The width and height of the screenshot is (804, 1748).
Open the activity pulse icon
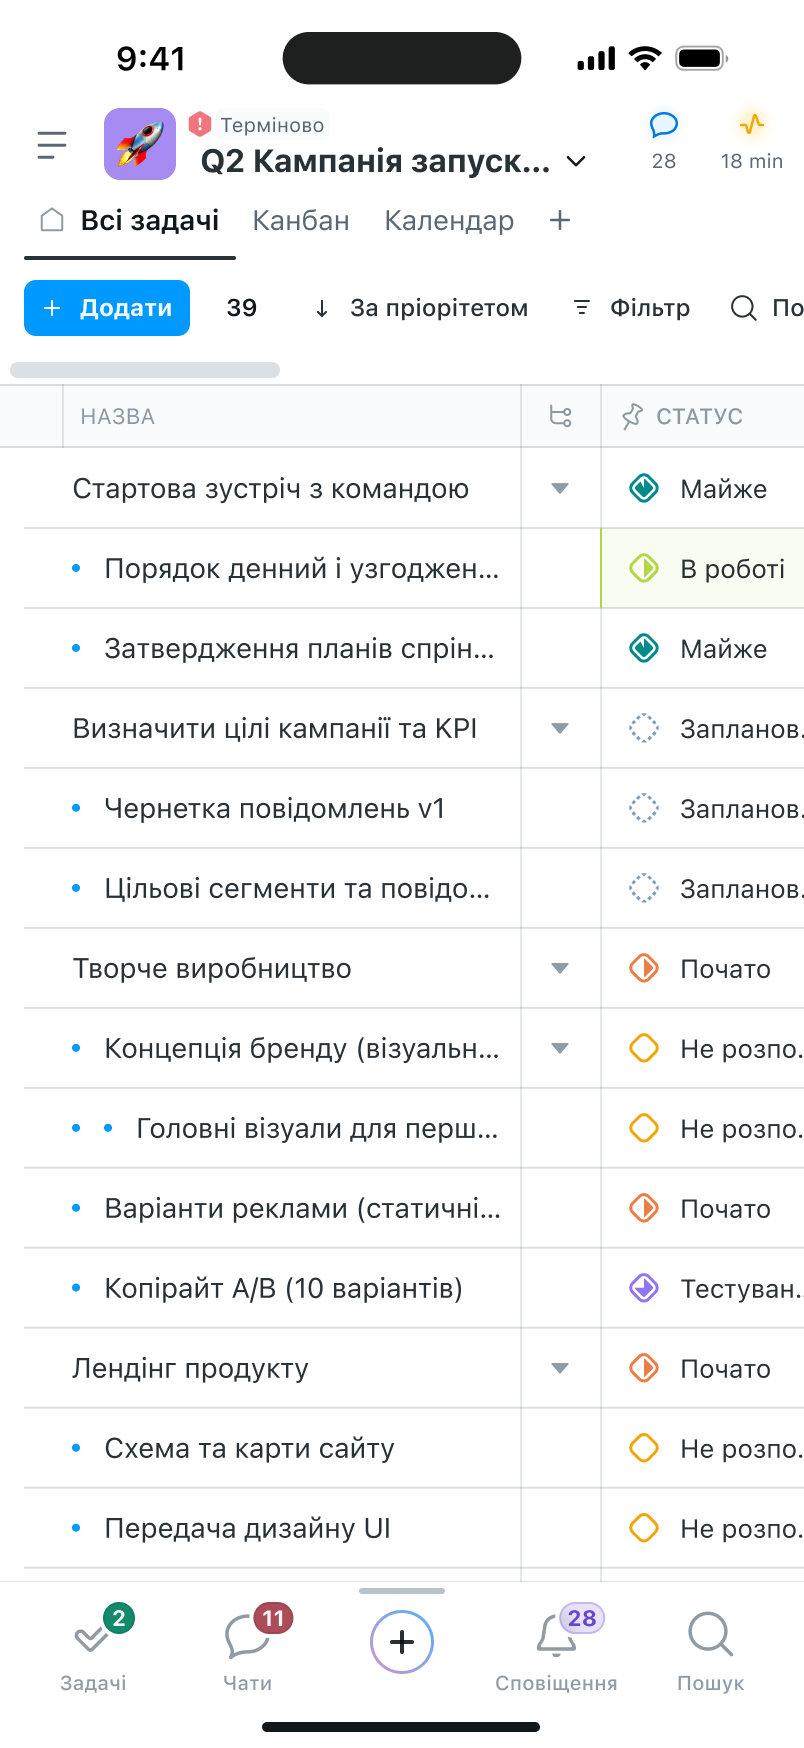click(x=751, y=125)
